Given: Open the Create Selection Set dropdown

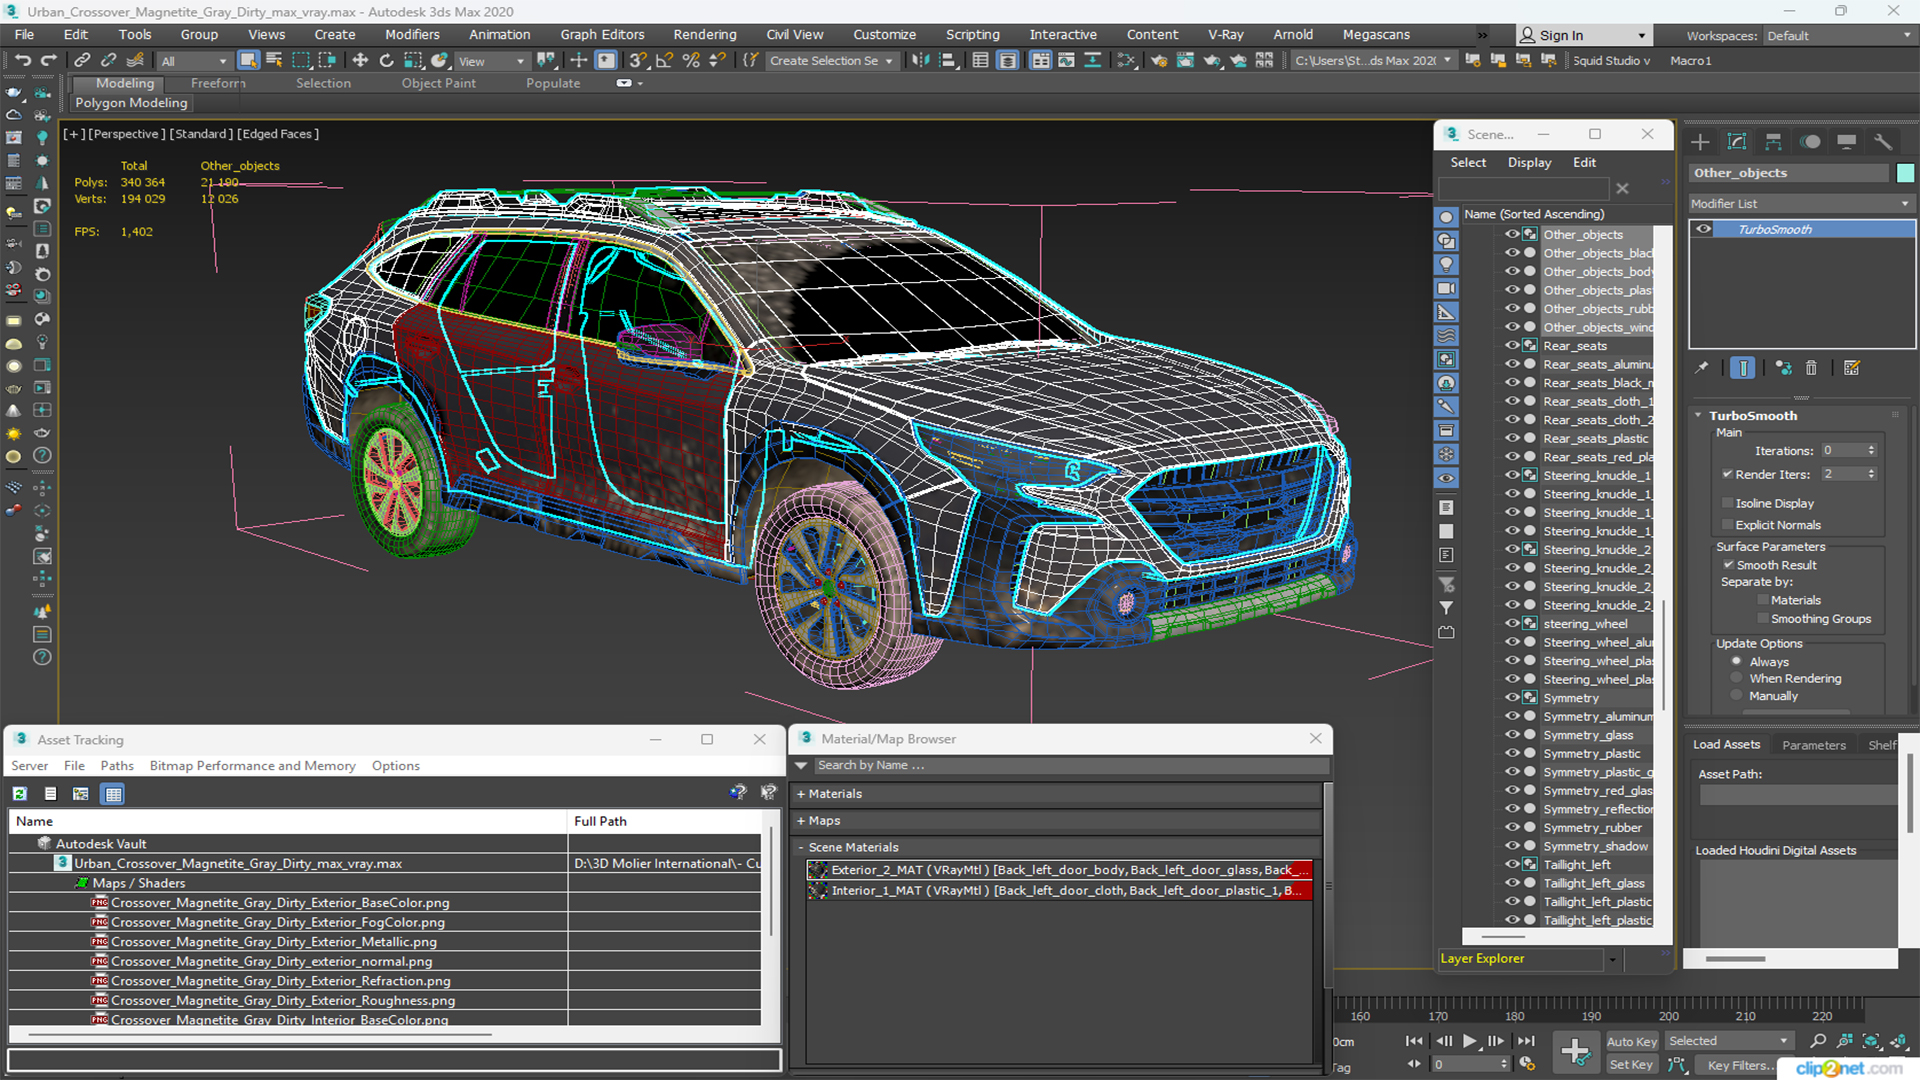Looking at the screenshot, I should (x=830, y=61).
